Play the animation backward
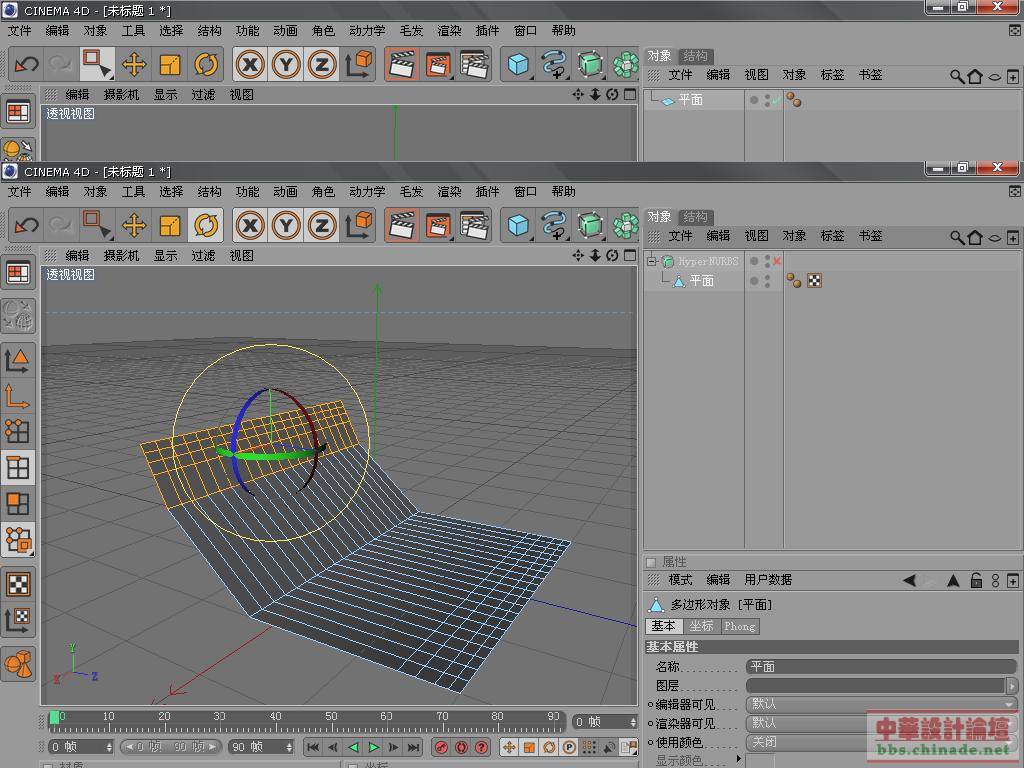1024x768 pixels. click(353, 747)
